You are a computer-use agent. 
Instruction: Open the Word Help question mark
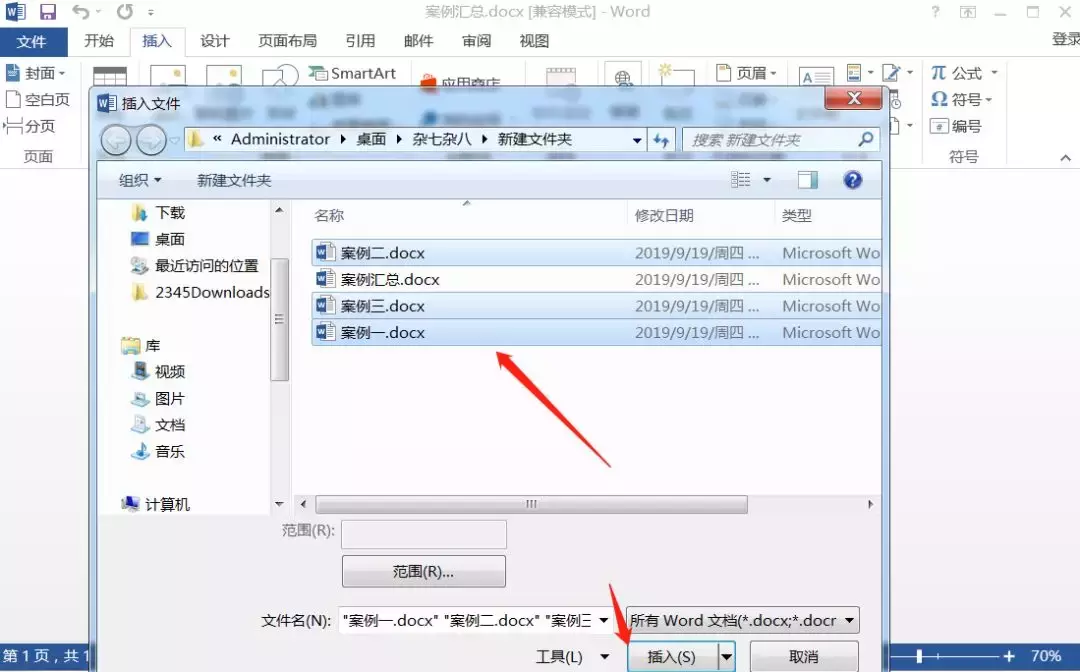(935, 12)
